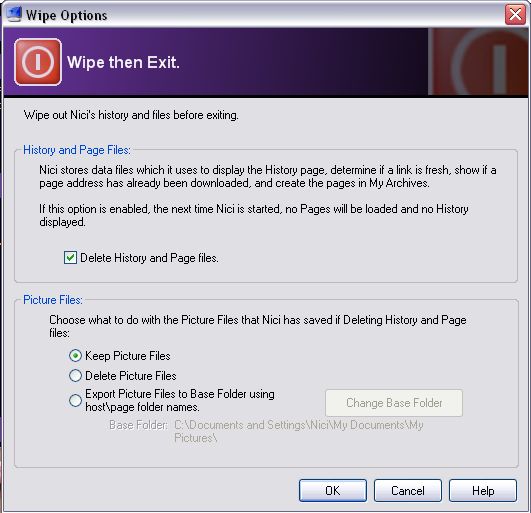Click the Wipe Options title bar text
The image size is (531, 513).
coord(67,16)
